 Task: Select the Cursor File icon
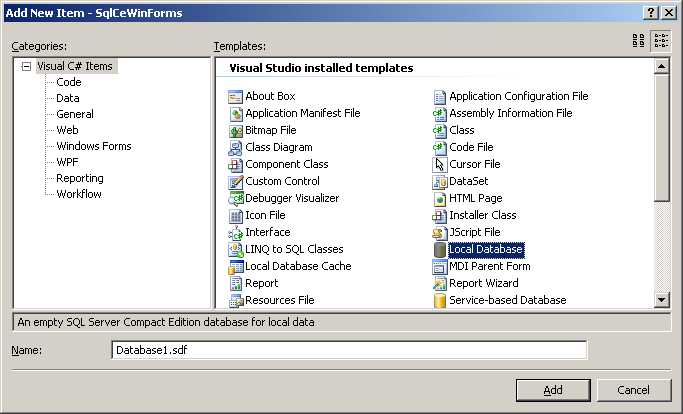440,164
